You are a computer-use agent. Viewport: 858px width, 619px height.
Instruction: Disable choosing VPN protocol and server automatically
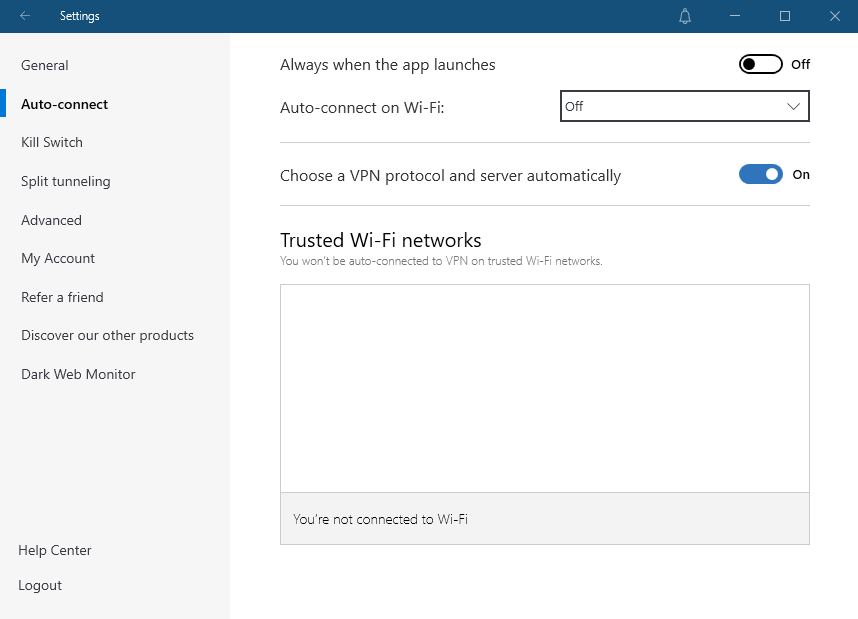761,174
